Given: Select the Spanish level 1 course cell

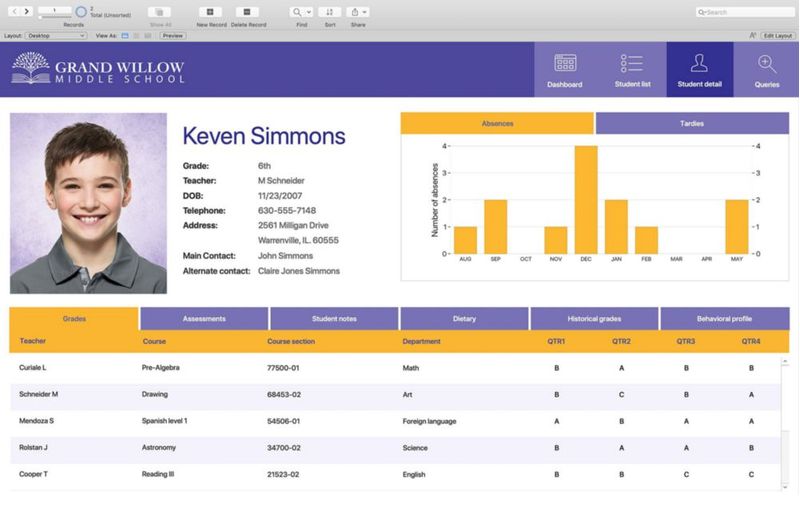Looking at the screenshot, I should tap(164, 421).
